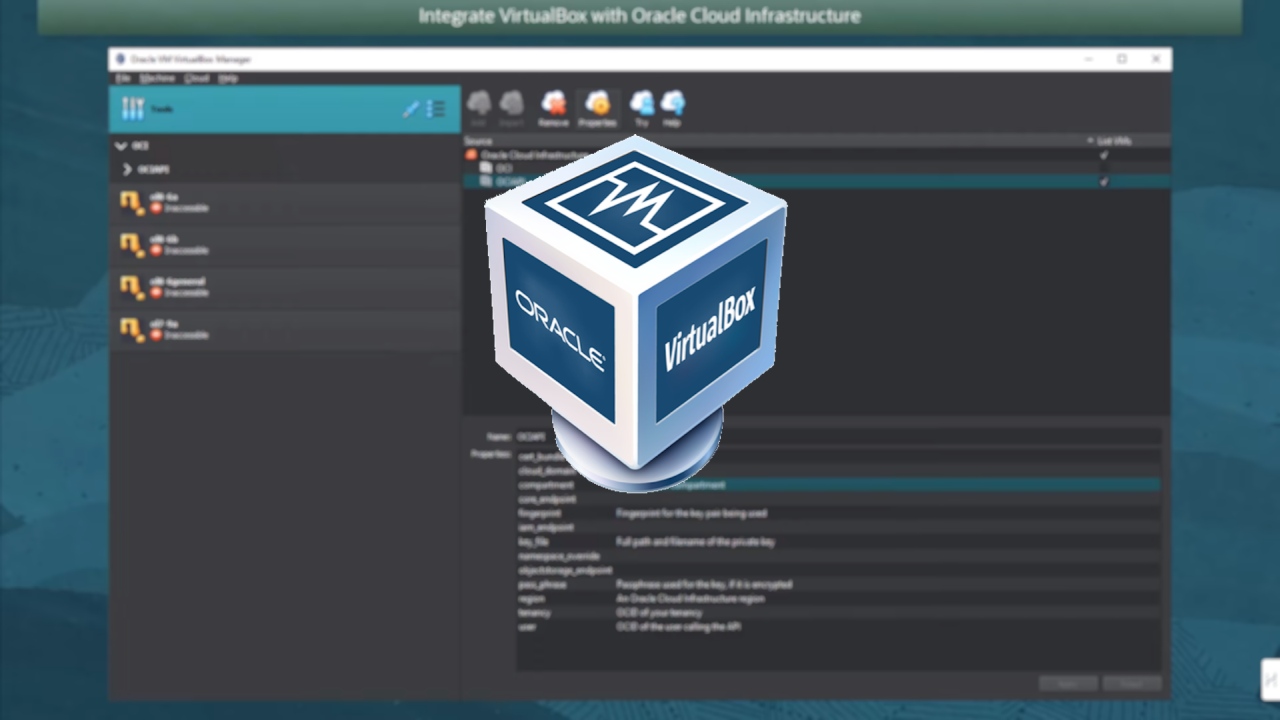Select the highlighted OCIAPI profile row

point(816,181)
